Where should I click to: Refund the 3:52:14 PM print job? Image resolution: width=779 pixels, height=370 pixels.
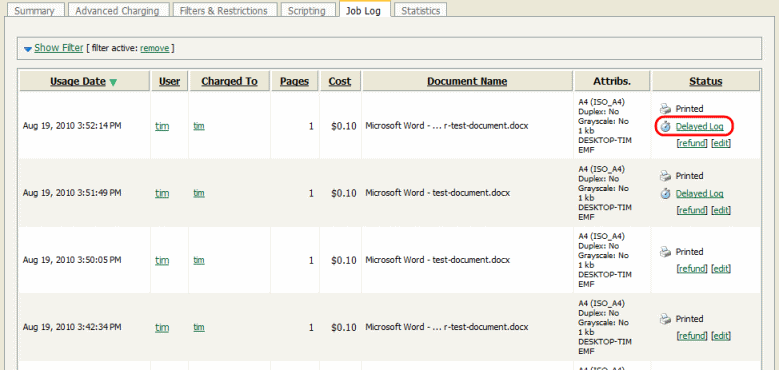(692, 144)
